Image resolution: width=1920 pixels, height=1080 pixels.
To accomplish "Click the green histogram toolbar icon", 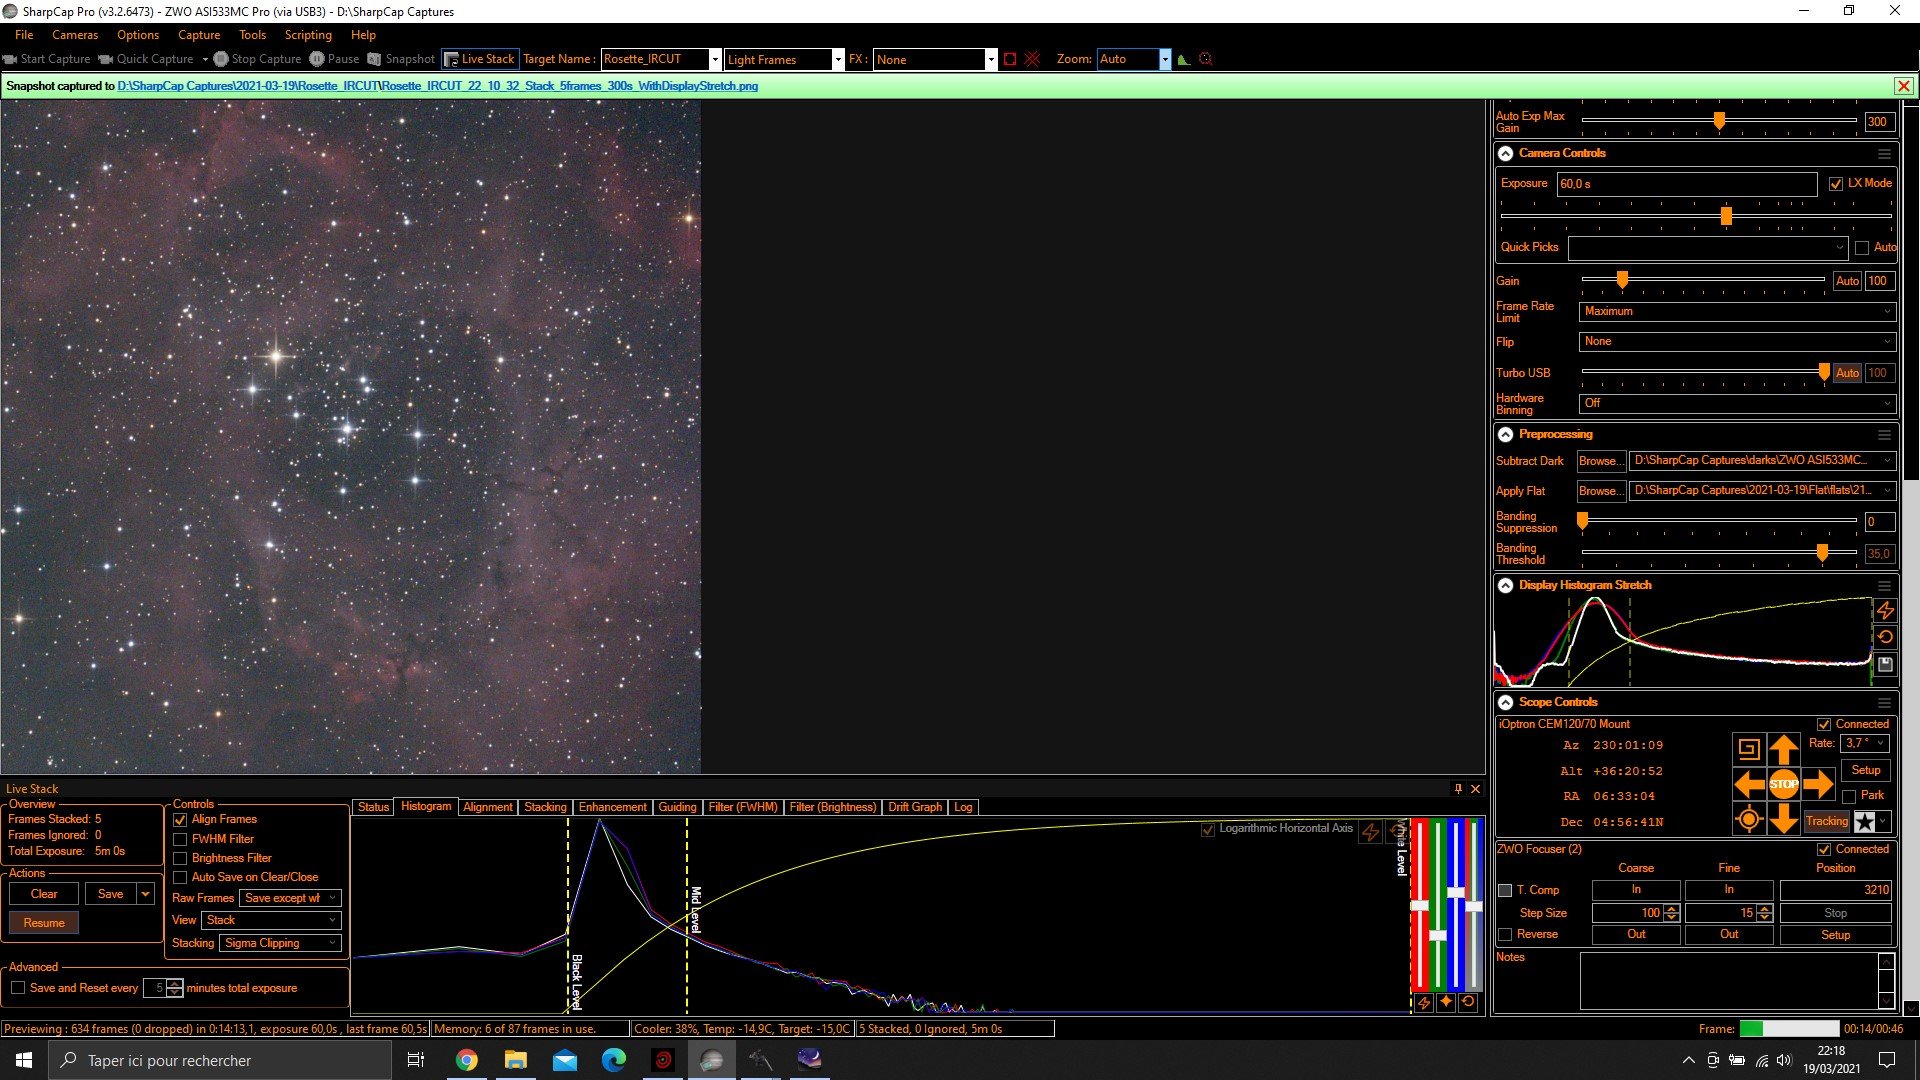I will click(x=1184, y=59).
